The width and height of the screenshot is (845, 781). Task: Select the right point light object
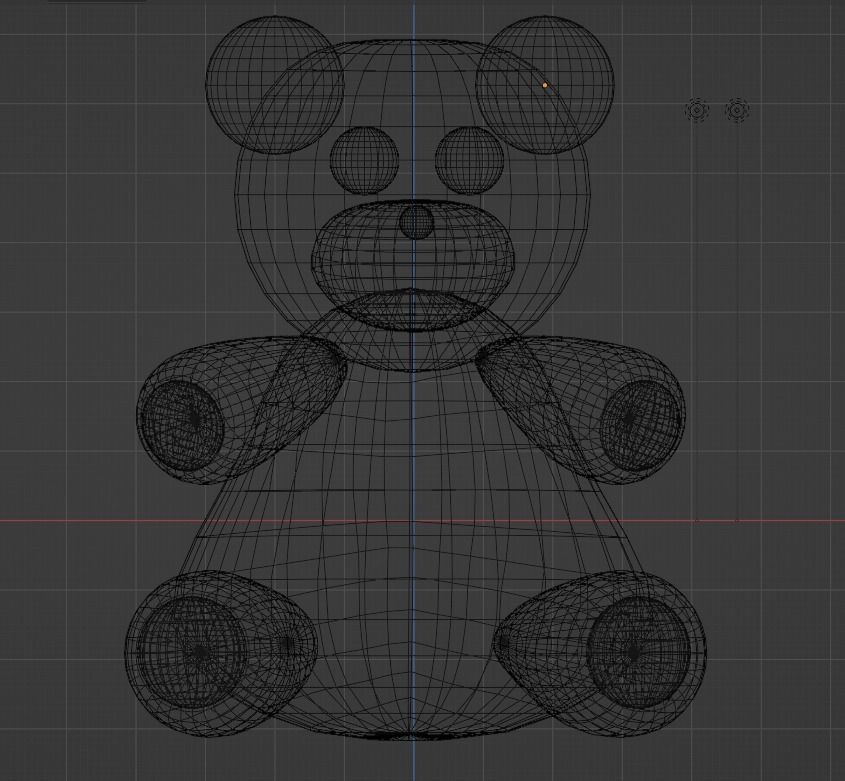737,110
